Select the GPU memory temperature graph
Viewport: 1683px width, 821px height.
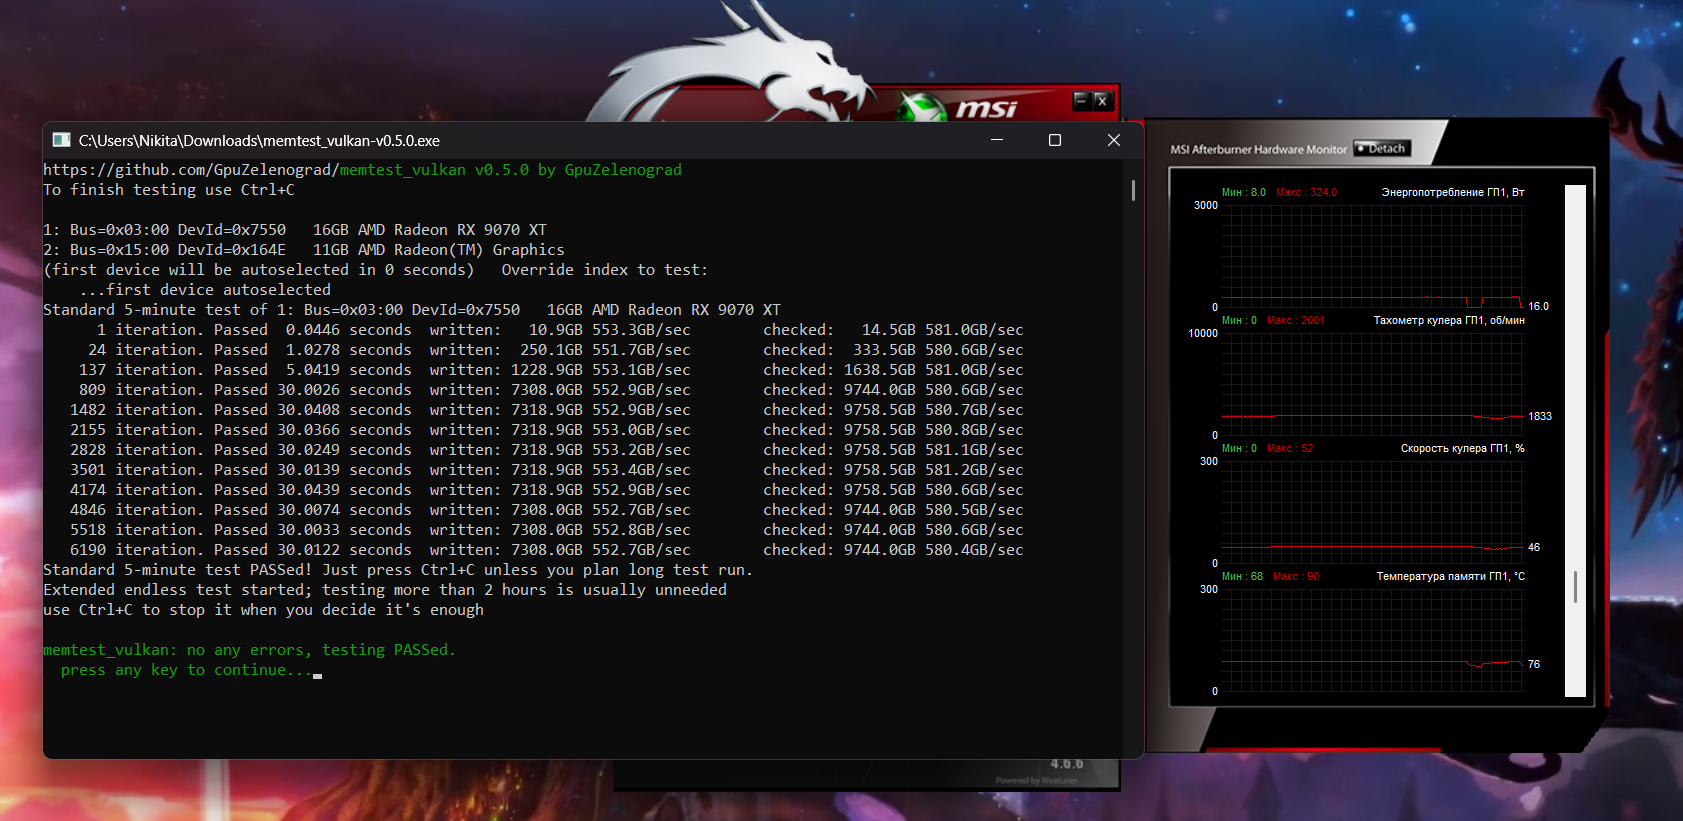[x=1371, y=640]
